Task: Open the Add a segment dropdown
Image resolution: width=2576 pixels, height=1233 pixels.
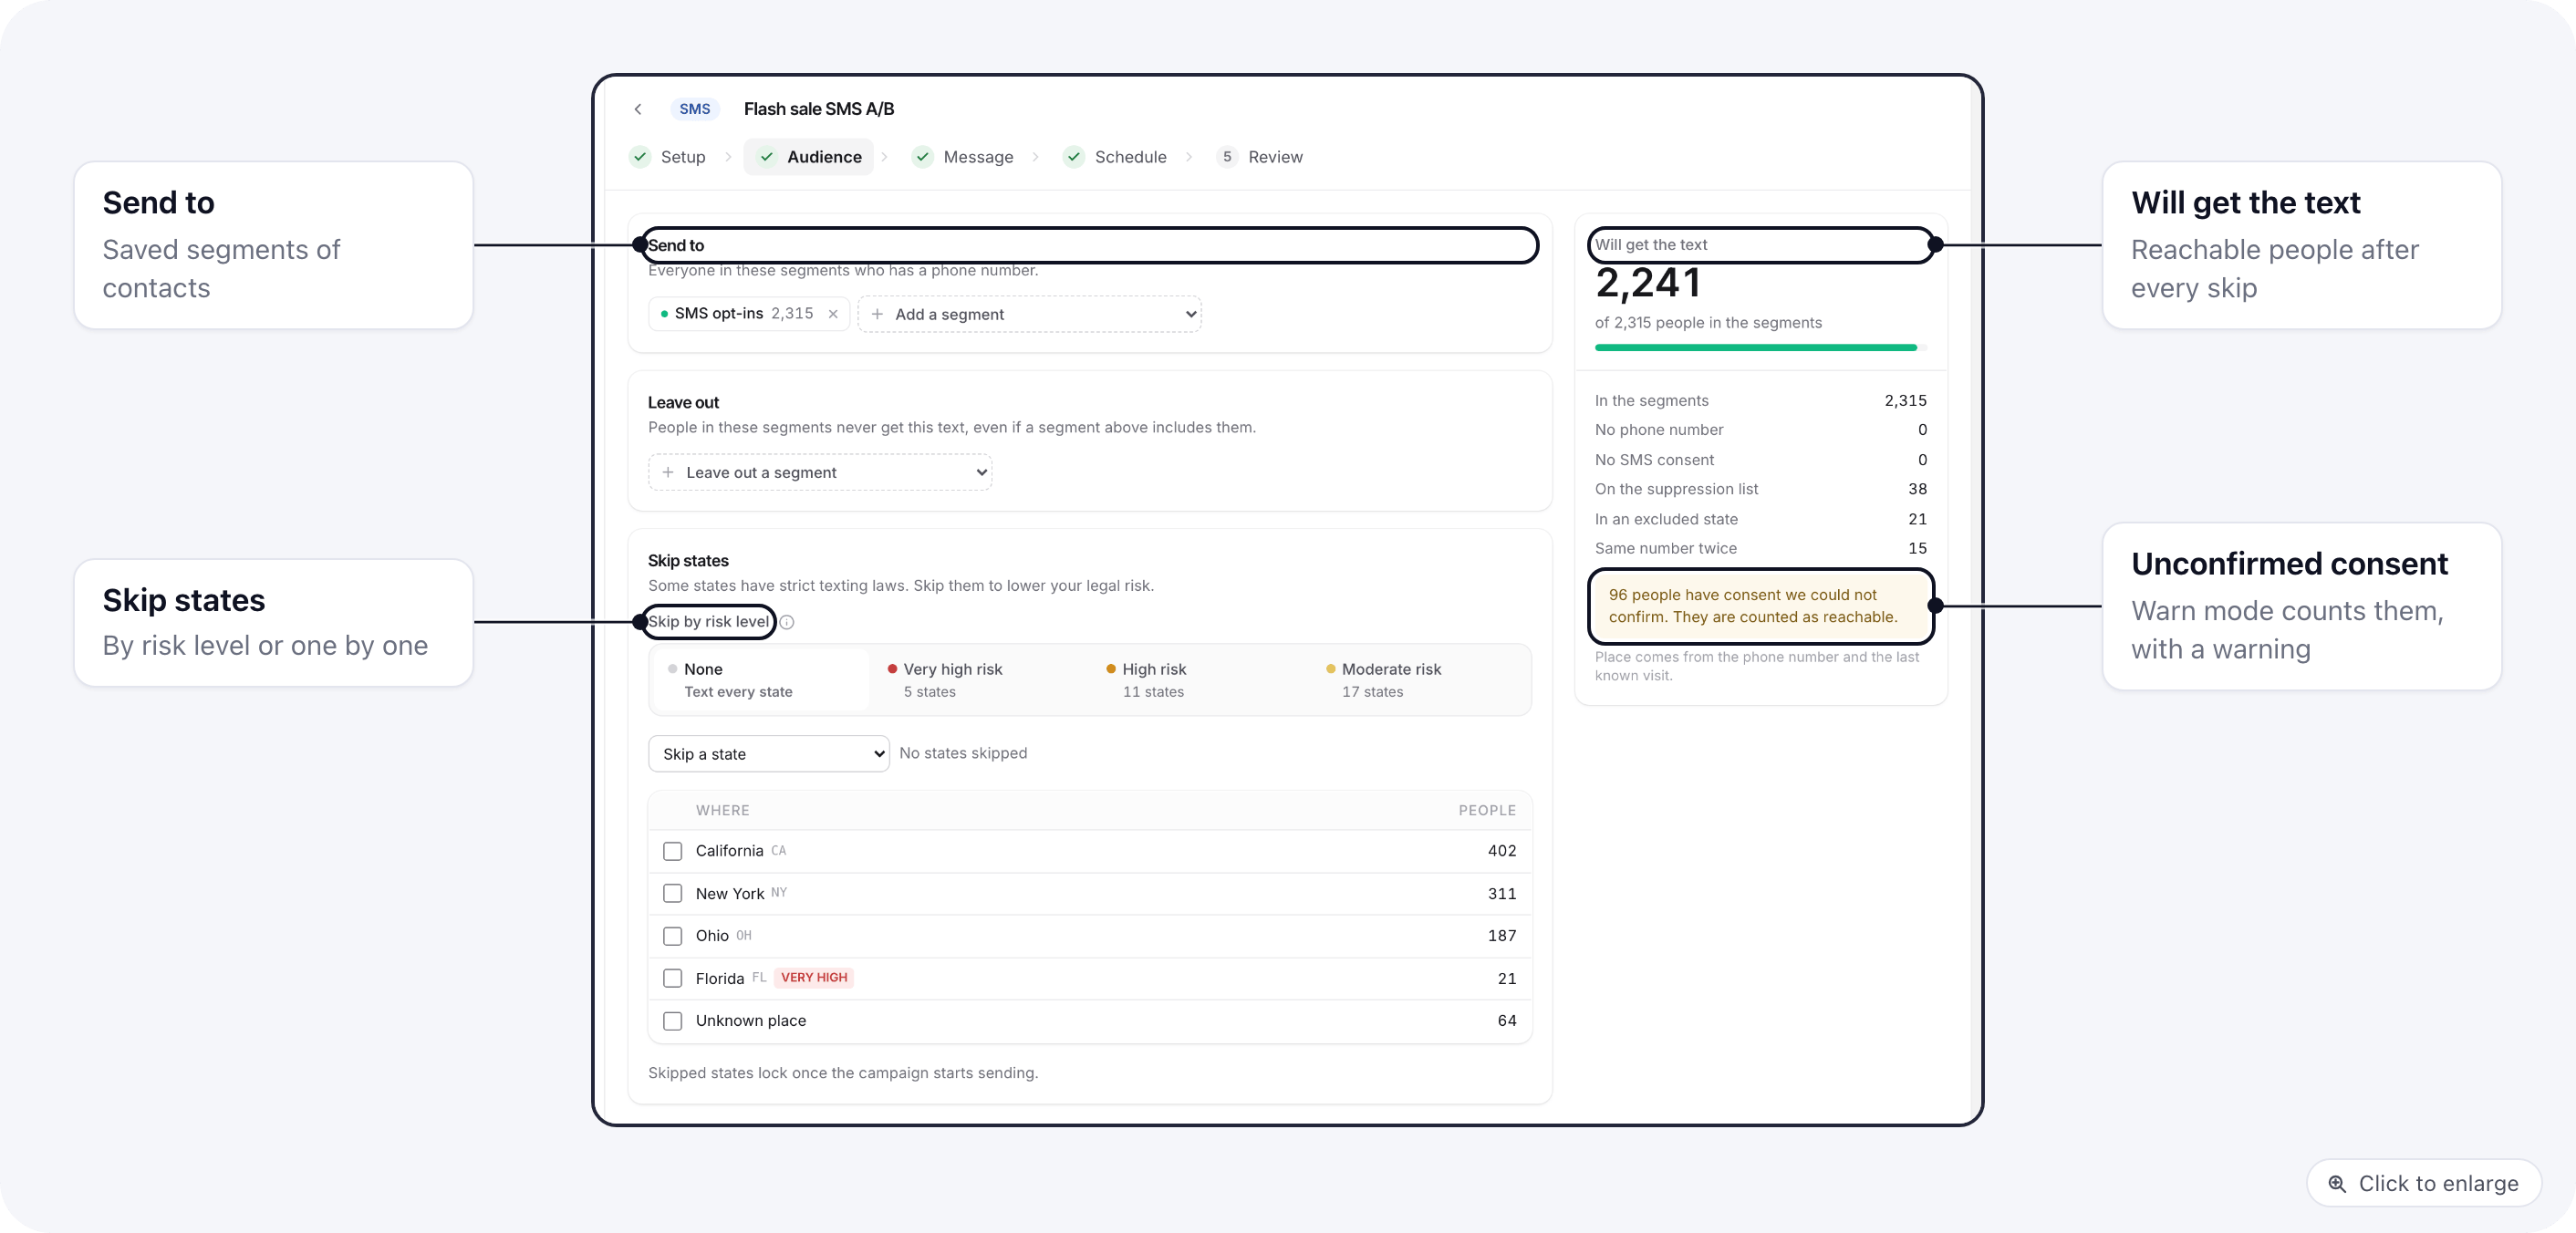Action: (1030, 314)
